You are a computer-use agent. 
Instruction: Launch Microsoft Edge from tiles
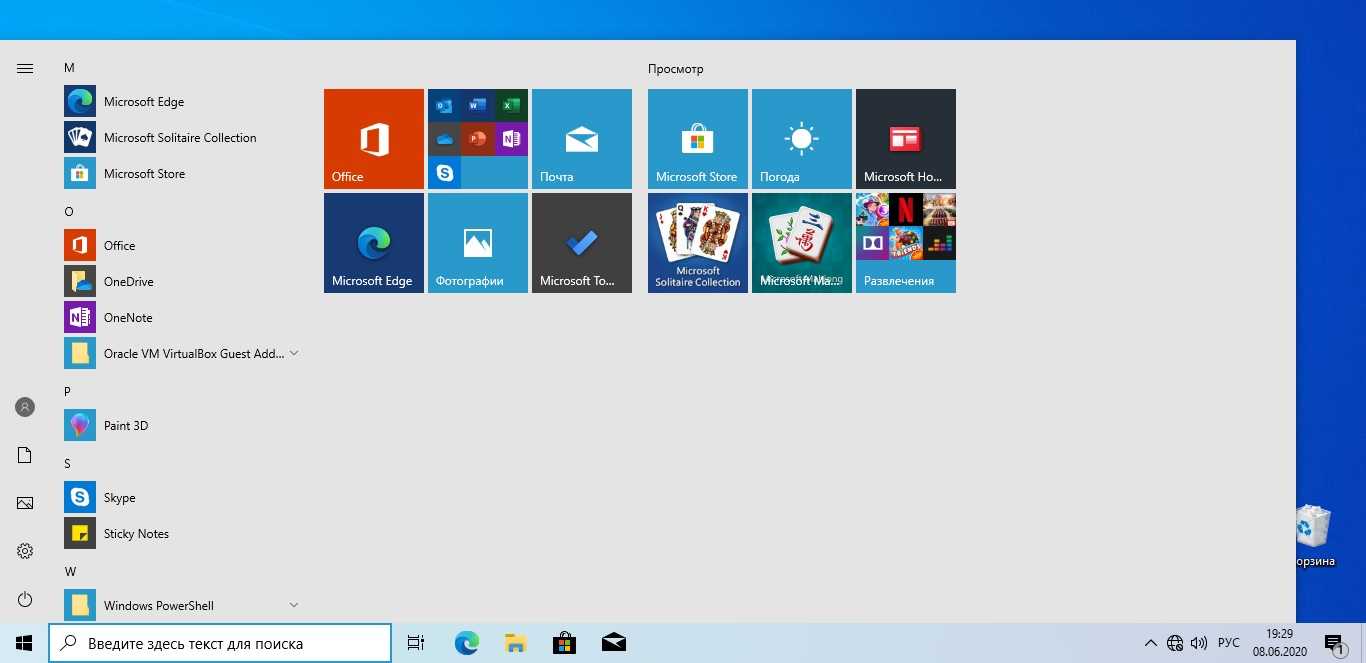tap(374, 243)
